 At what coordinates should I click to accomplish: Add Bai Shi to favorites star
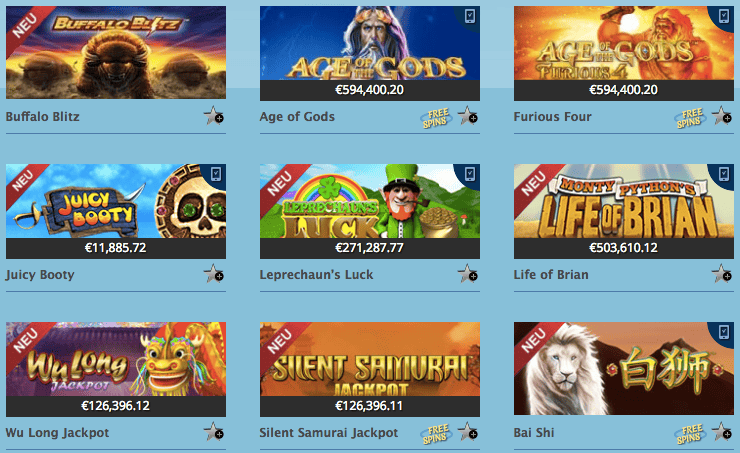pyautogui.click(x=722, y=432)
